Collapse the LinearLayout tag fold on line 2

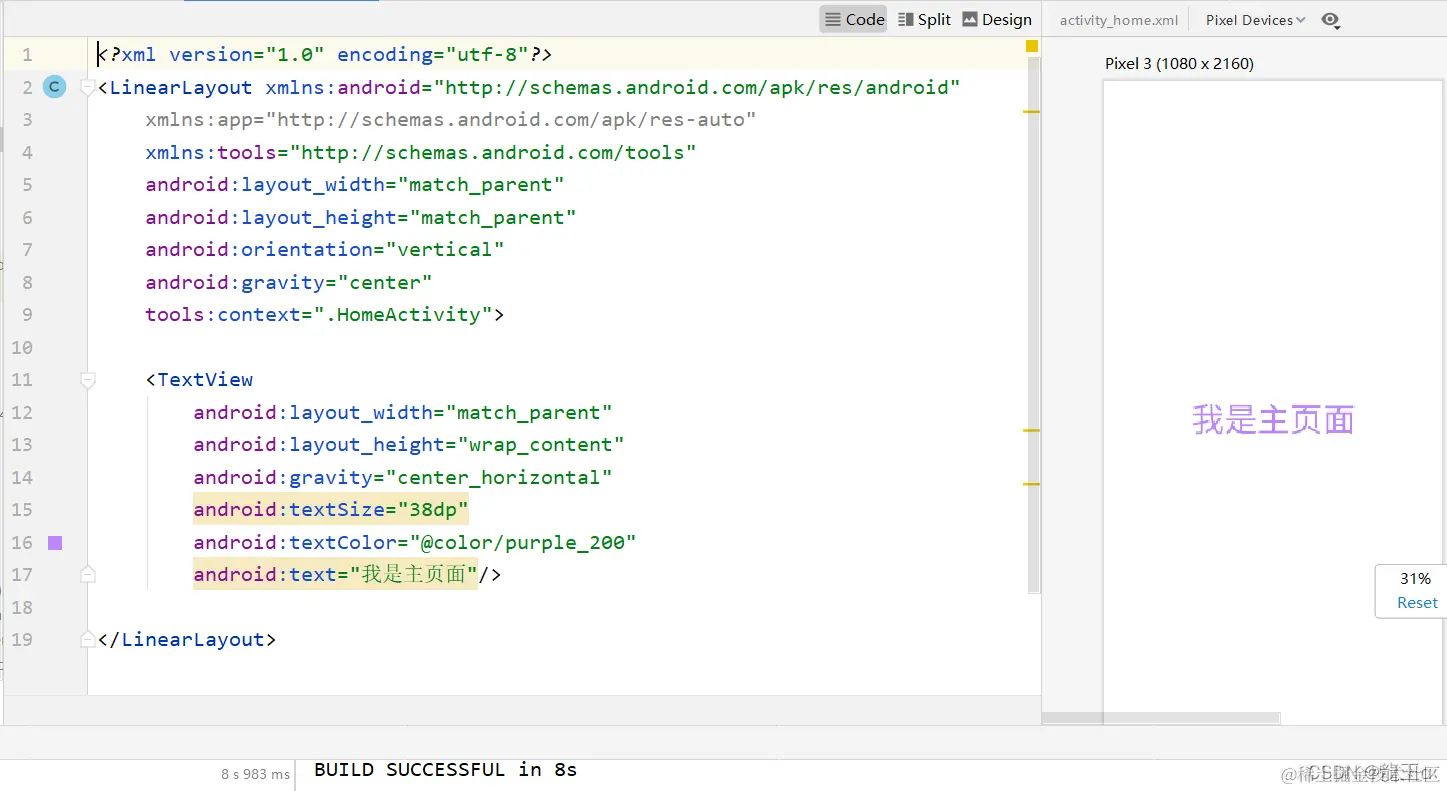coord(88,87)
